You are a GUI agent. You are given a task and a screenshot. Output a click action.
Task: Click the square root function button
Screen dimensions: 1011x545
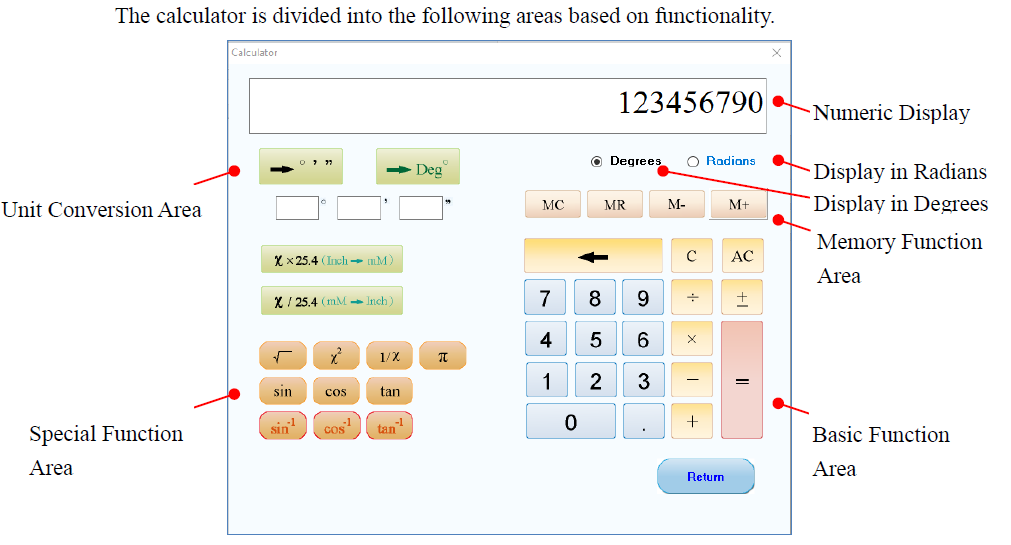click(282, 356)
